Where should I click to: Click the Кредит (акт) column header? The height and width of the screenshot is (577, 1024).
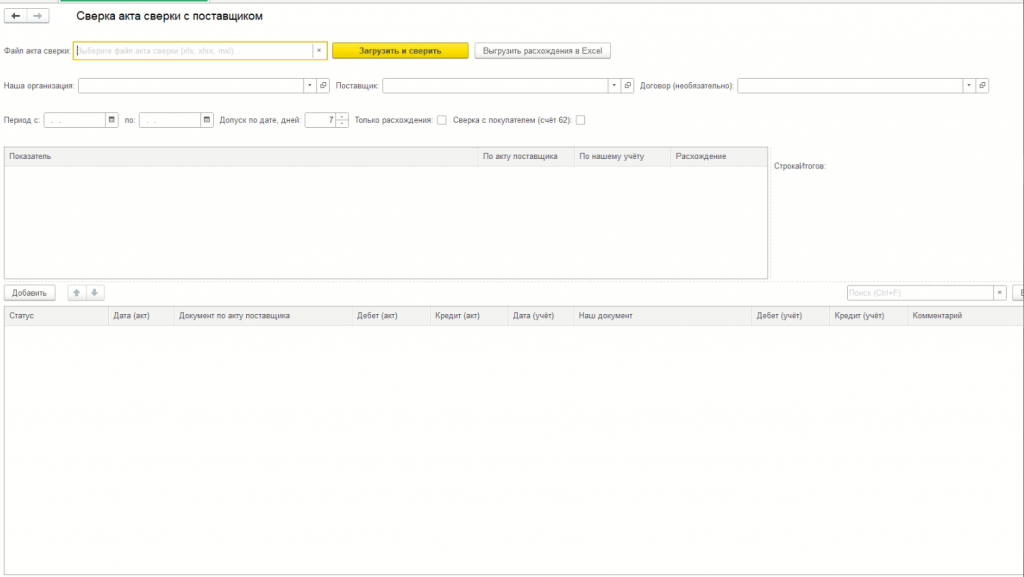[469, 316]
